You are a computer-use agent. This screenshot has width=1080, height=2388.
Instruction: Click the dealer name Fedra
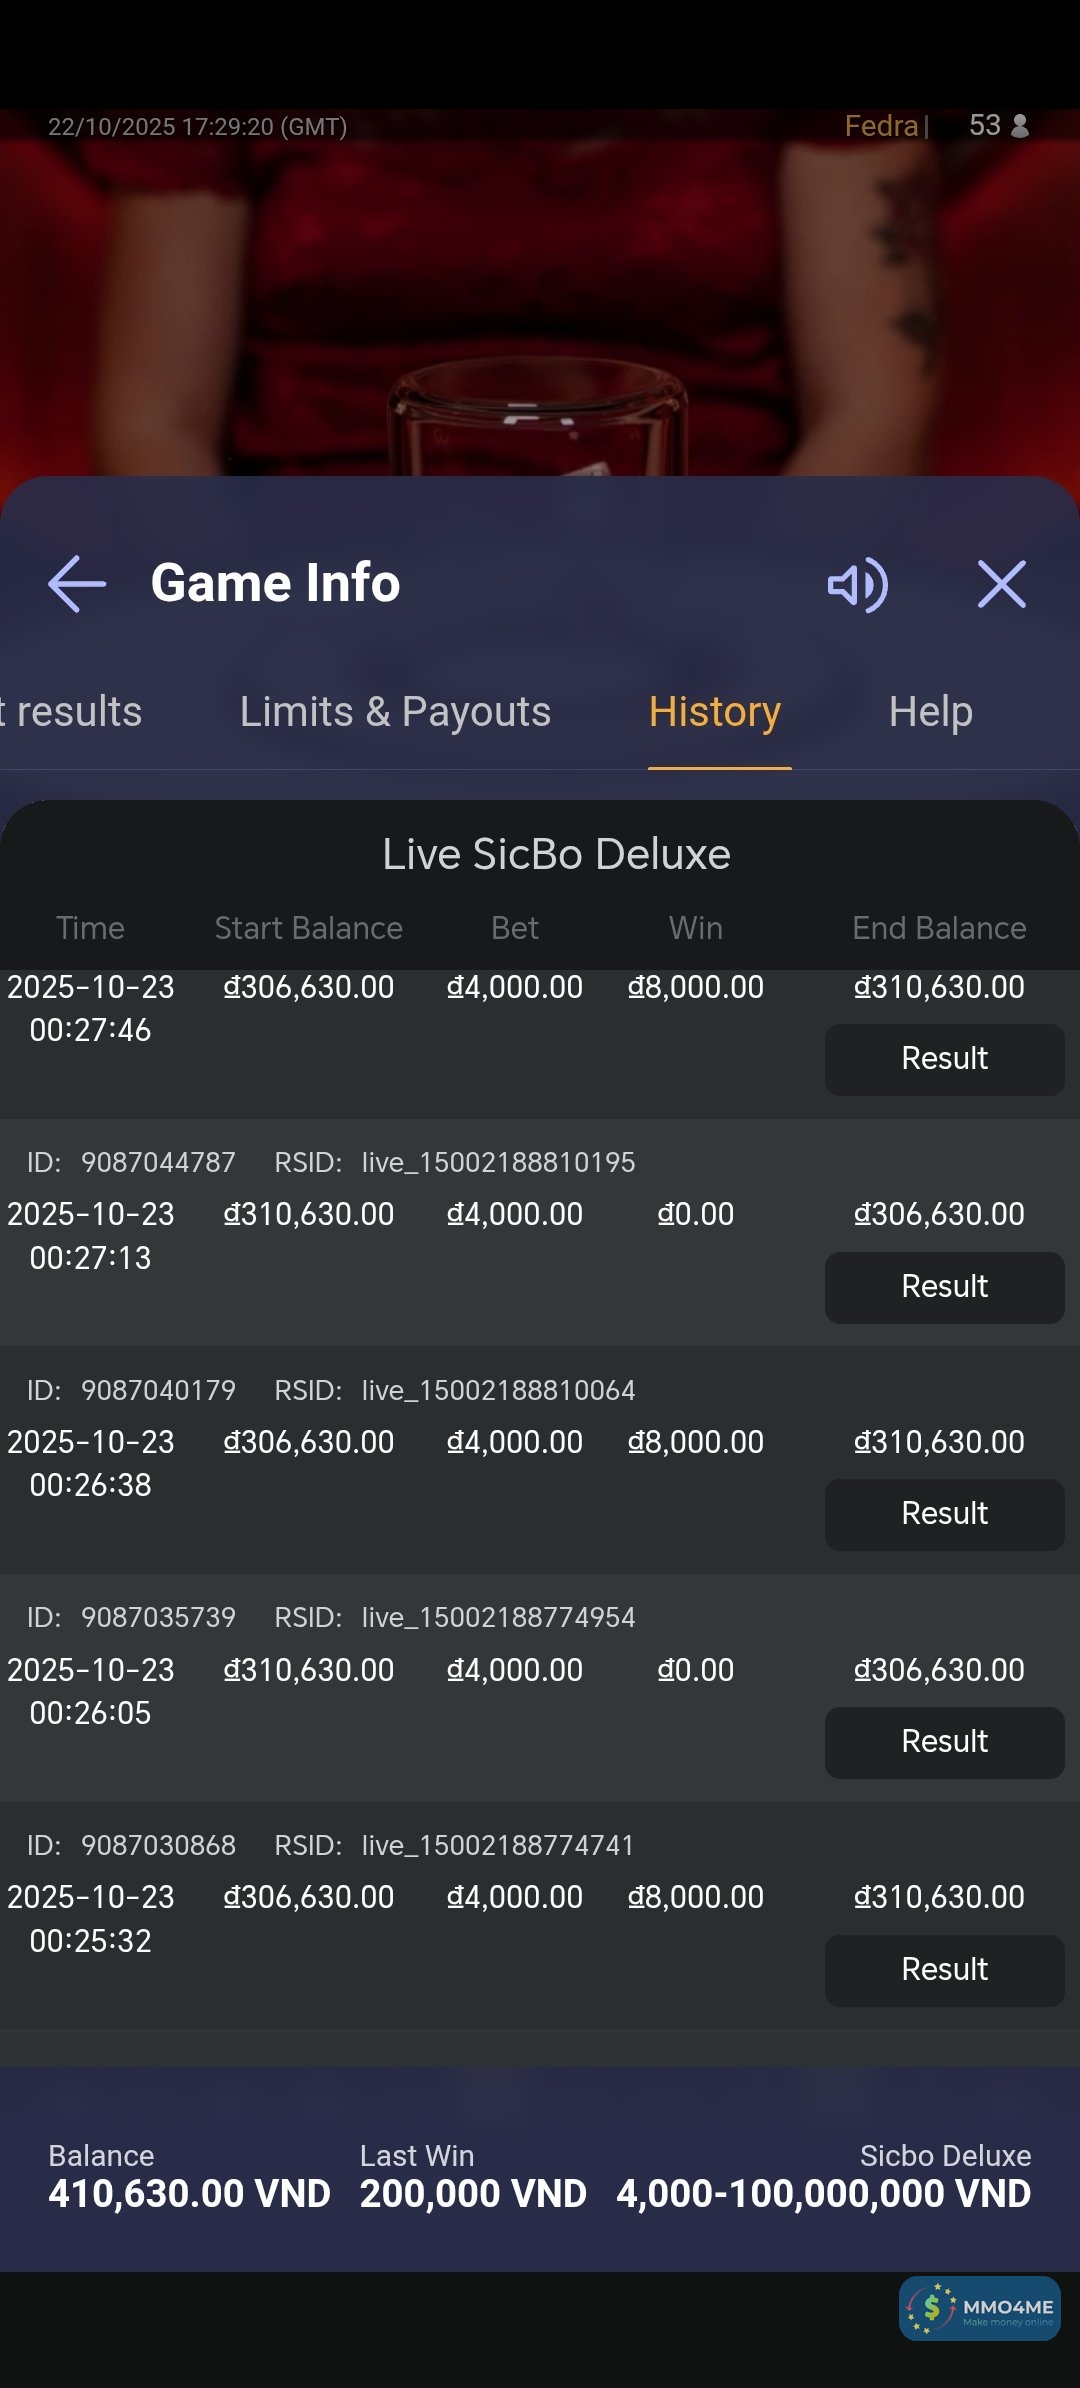click(881, 126)
